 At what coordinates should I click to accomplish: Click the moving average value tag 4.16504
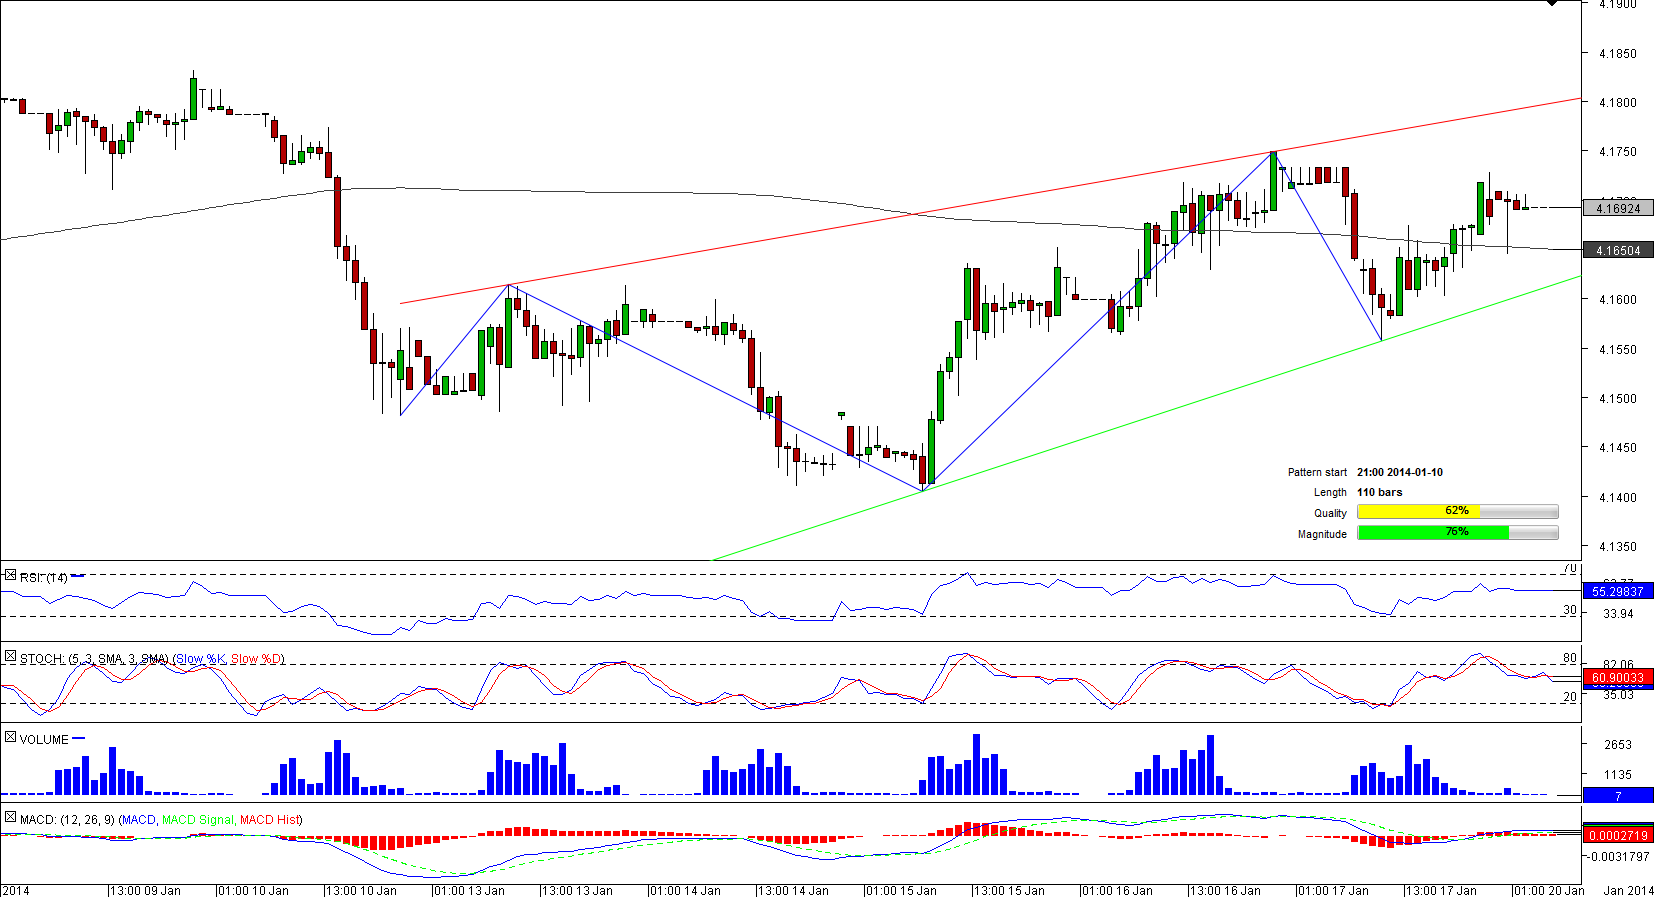[x=1618, y=251]
